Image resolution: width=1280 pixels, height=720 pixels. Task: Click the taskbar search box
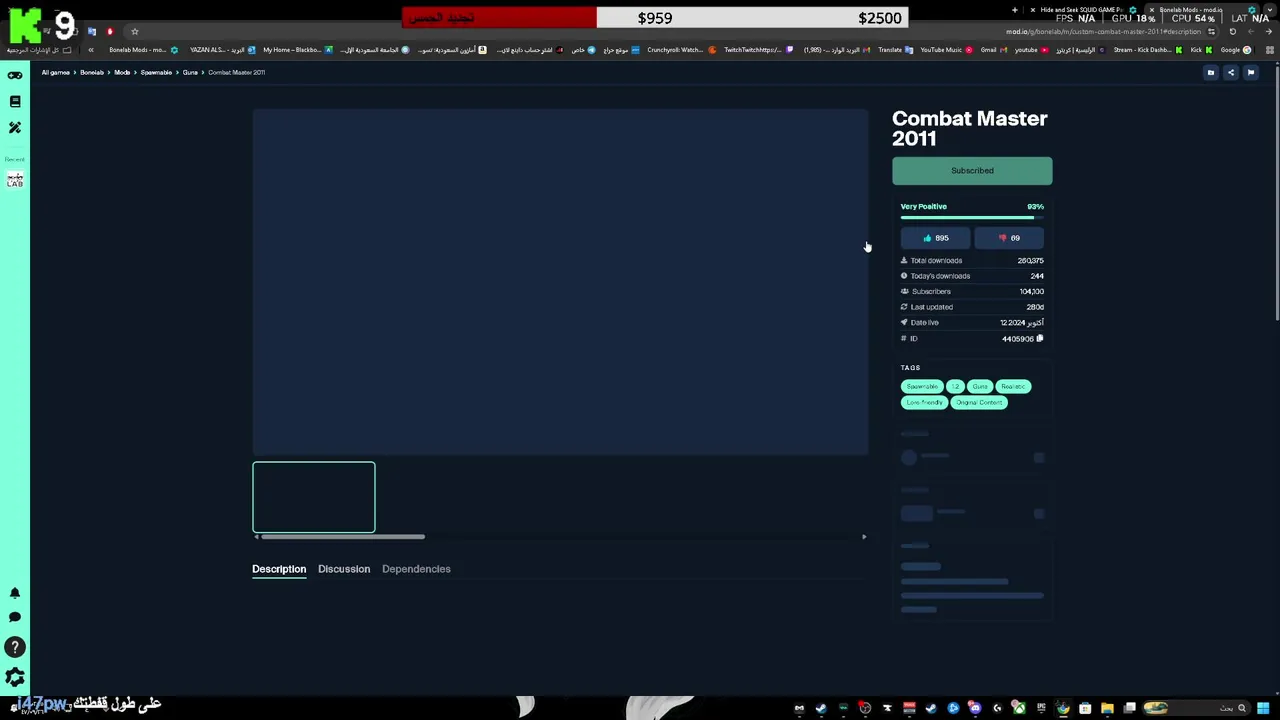coord(1196,708)
